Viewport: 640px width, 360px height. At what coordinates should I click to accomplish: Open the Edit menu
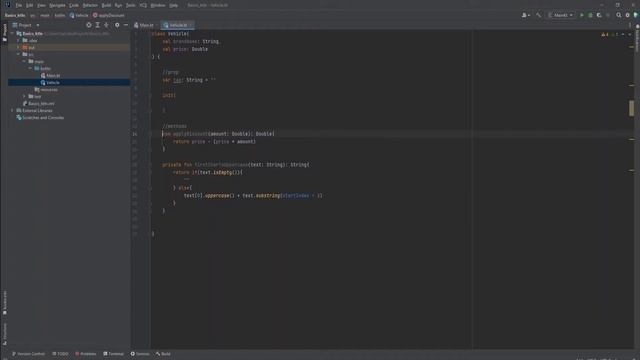29,5
